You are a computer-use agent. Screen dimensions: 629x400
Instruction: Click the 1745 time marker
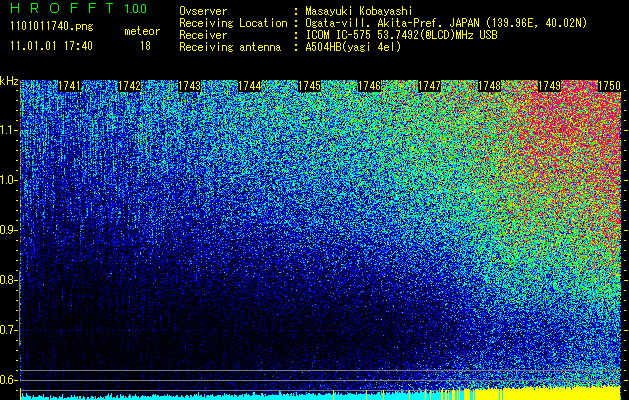(310, 86)
